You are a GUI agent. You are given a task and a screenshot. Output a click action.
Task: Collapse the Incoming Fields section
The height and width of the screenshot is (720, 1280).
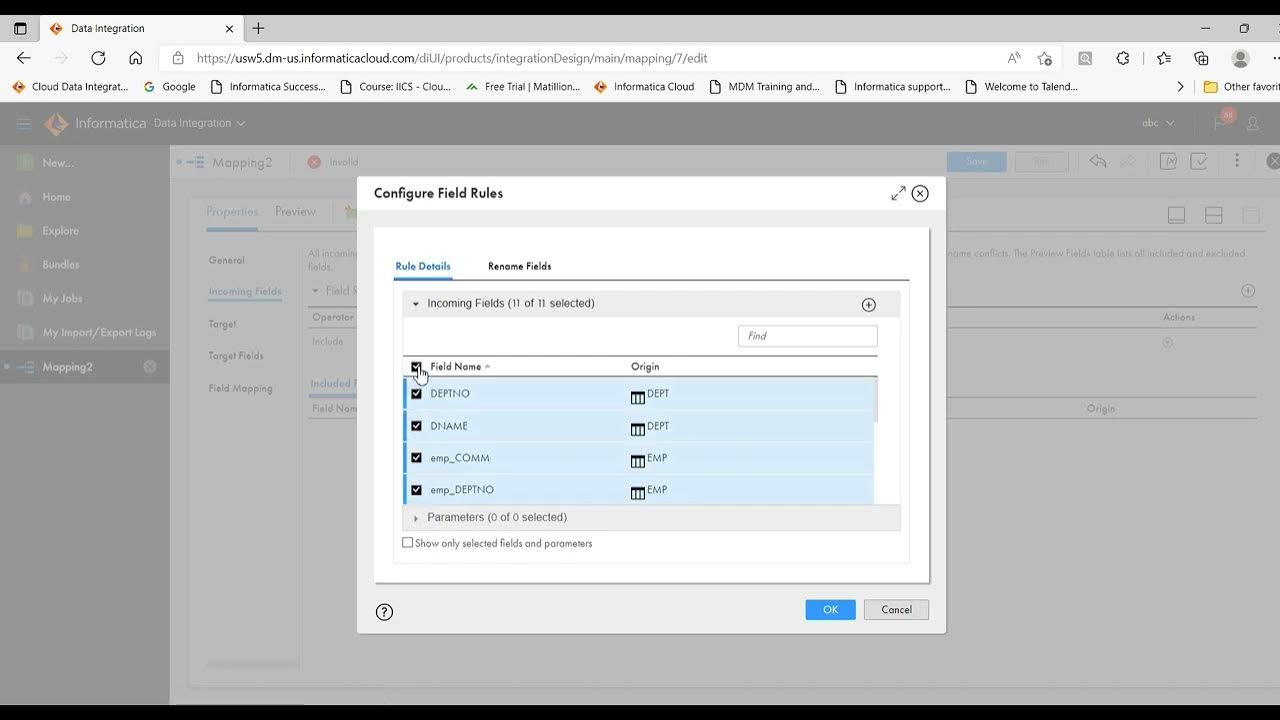click(x=416, y=304)
